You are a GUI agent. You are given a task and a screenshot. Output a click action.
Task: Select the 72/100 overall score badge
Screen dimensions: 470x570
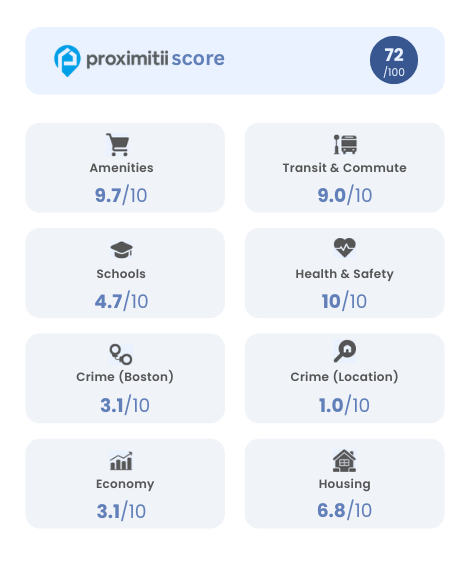click(x=394, y=60)
